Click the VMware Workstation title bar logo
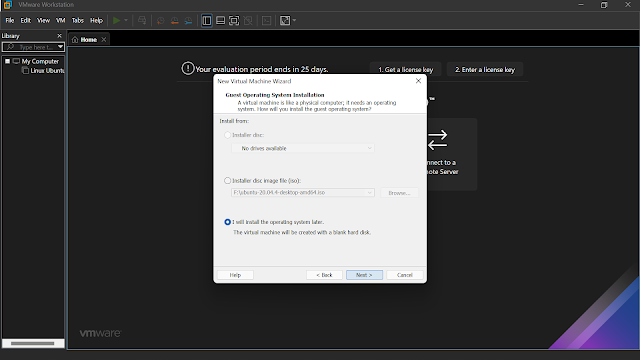This screenshot has width=640, height=360. 7,4
